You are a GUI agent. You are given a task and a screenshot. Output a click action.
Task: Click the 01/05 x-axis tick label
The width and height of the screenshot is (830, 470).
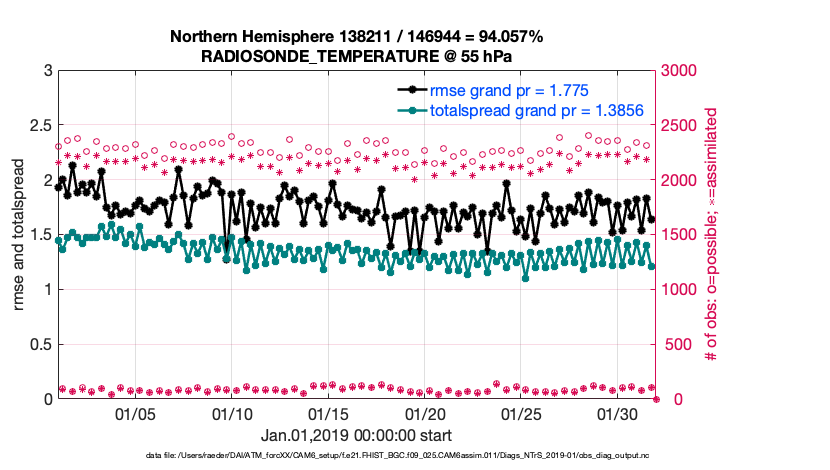136,414
